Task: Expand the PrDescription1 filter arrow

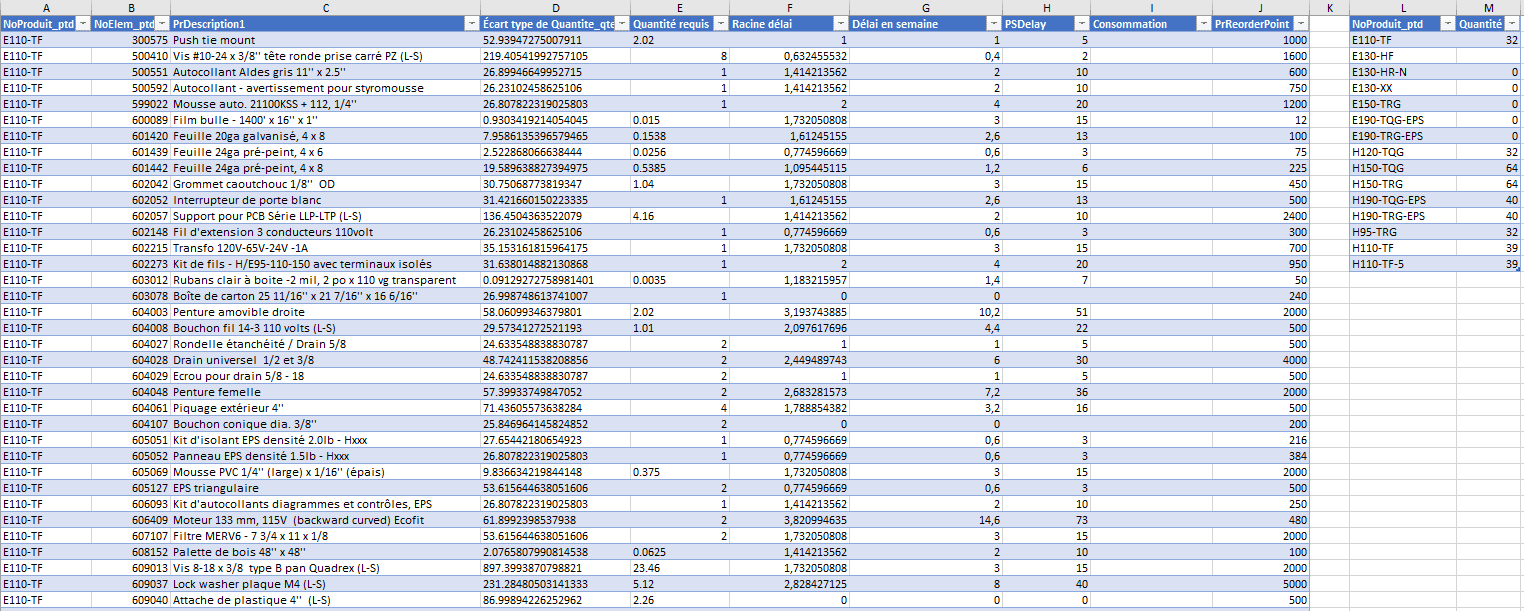Action: (x=471, y=24)
